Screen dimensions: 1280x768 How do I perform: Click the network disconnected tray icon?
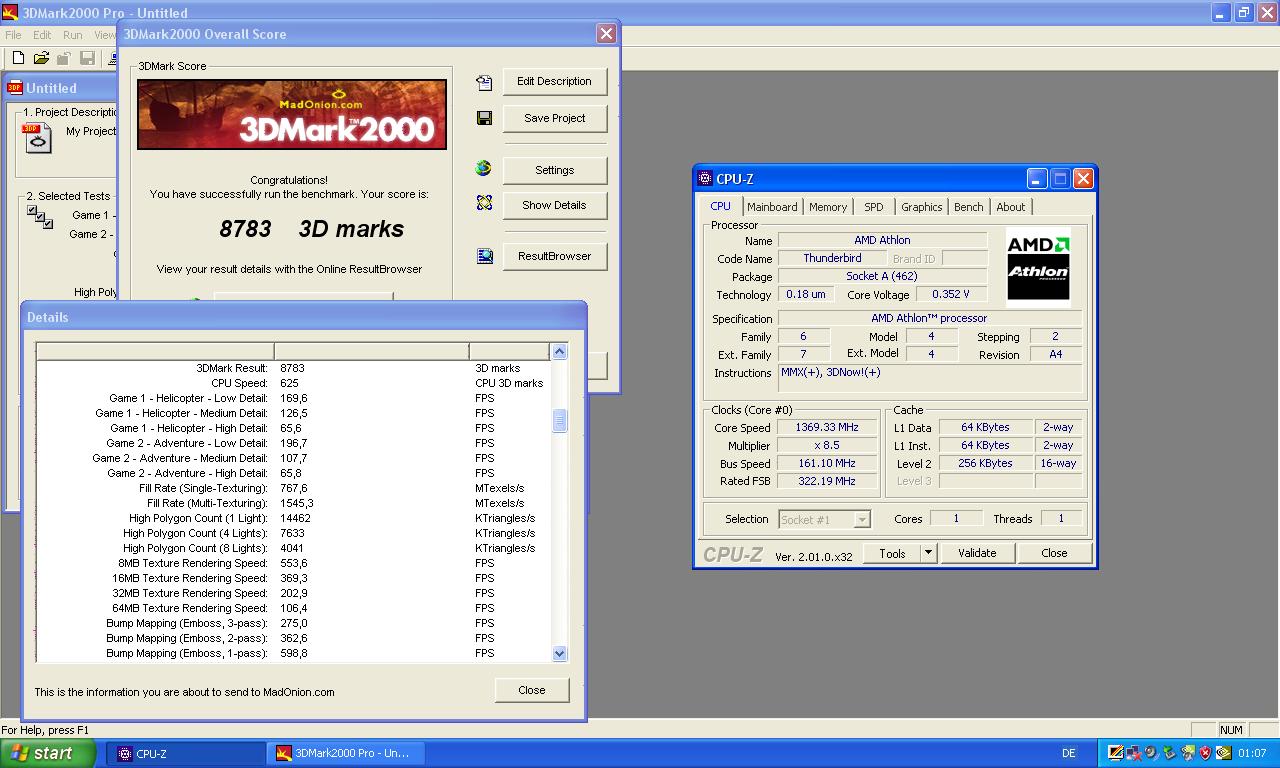[x=1134, y=753]
